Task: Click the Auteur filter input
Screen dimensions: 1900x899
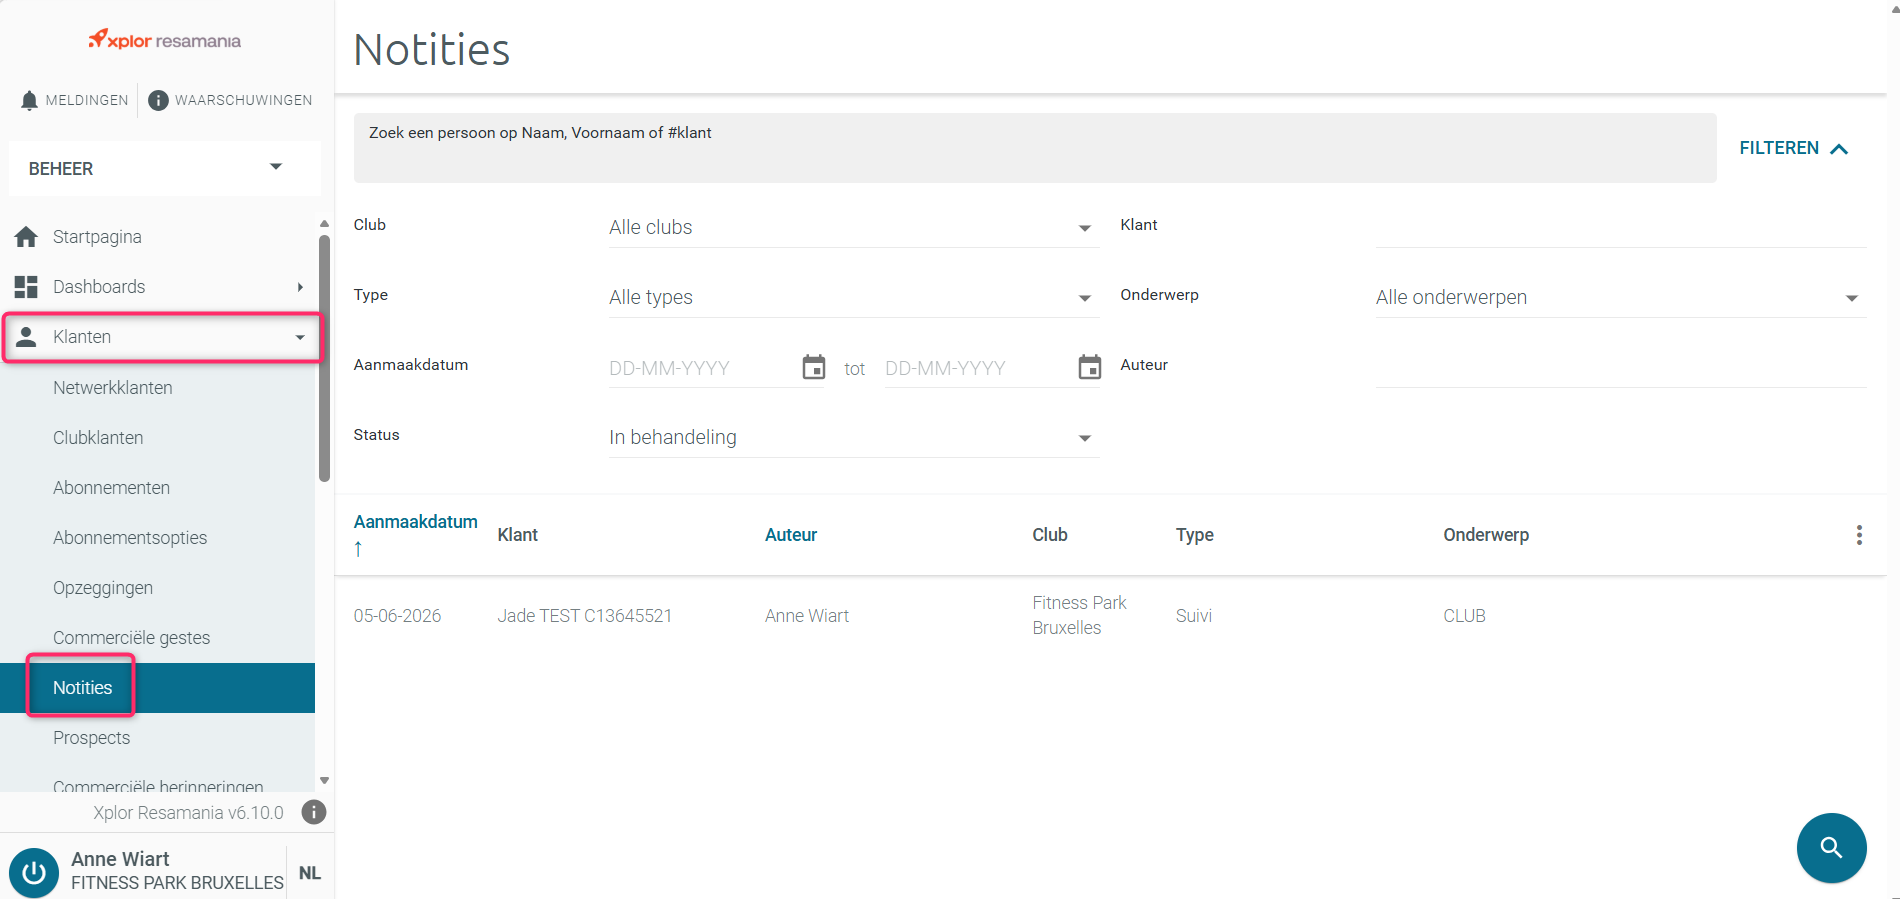Action: click(x=1620, y=367)
